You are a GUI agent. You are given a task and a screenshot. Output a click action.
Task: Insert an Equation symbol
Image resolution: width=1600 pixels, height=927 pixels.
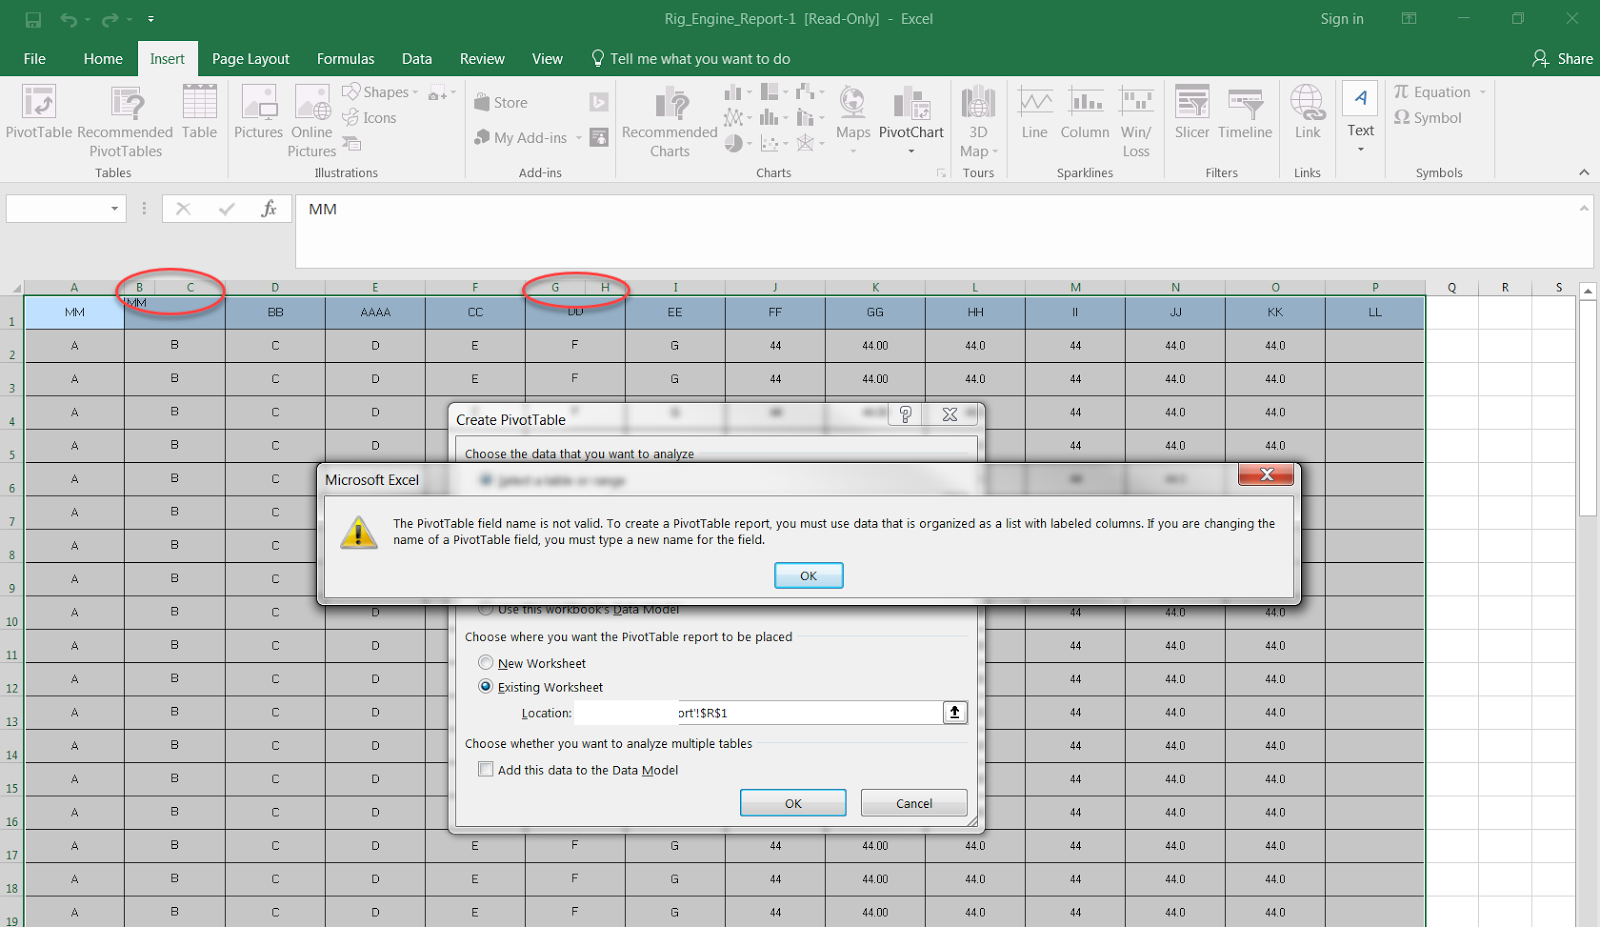(x=1438, y=91)
